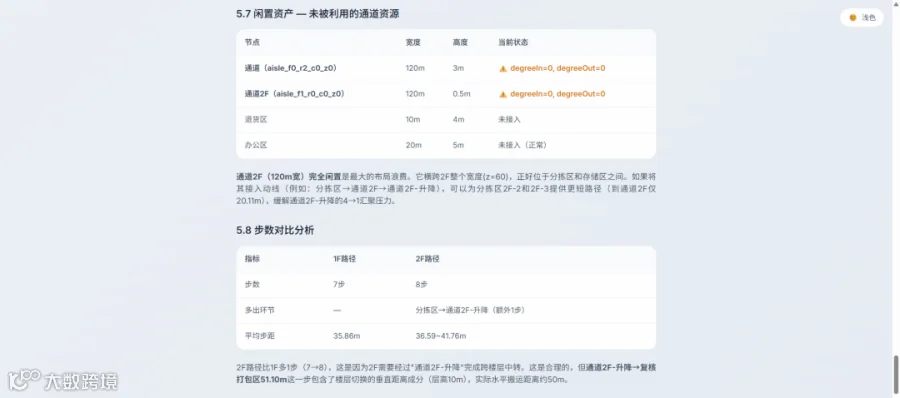Click the 平均步距 row label
Image resolution: width=900 pixels, height=398 pixels.
[x=259, y=335]
